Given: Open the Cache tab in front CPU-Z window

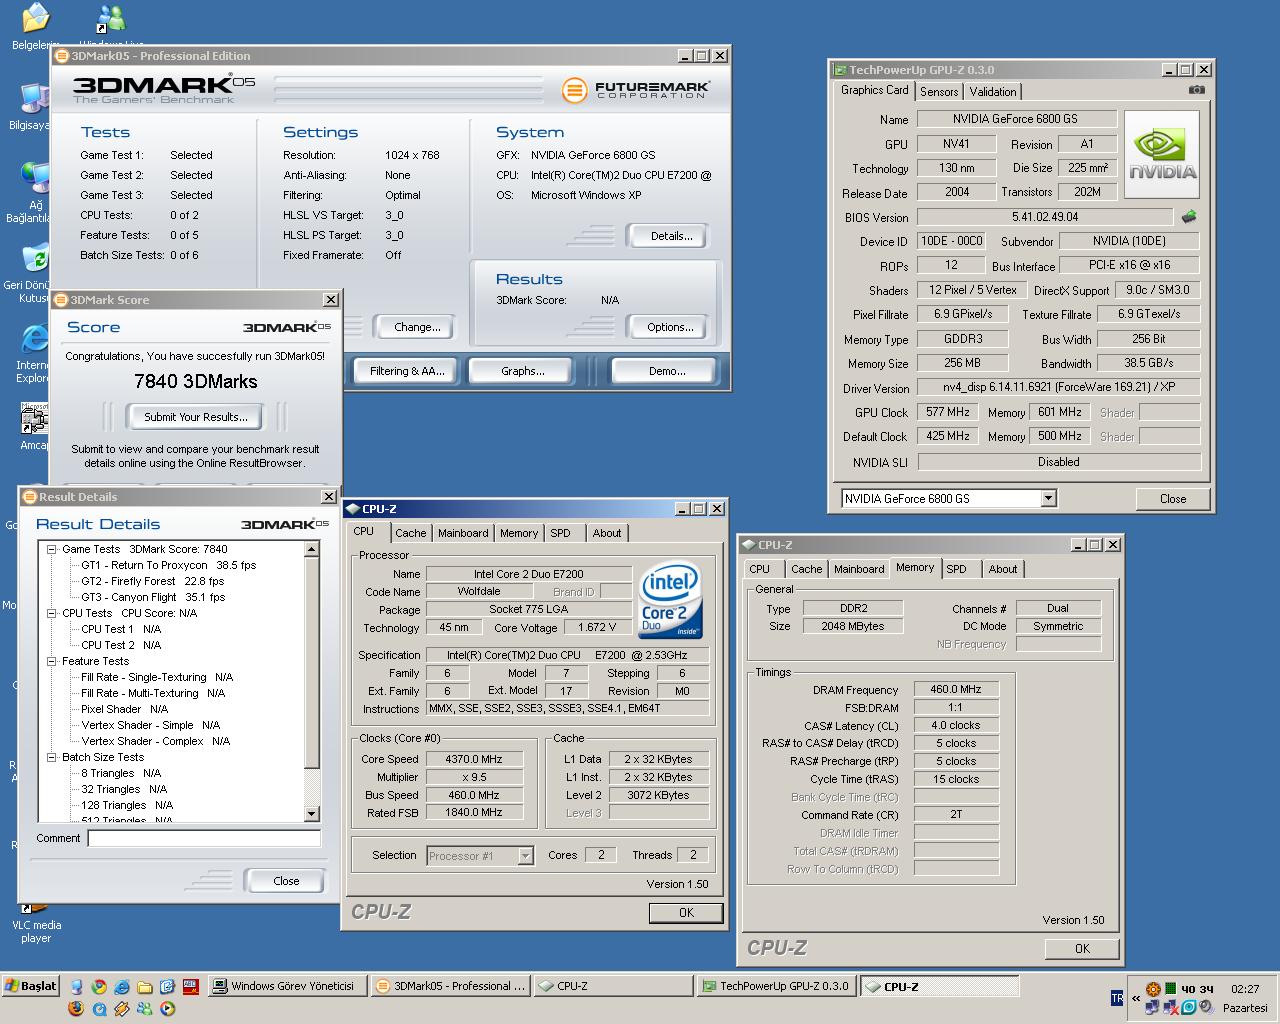Looking at the screenshot, I should [410, 533].
